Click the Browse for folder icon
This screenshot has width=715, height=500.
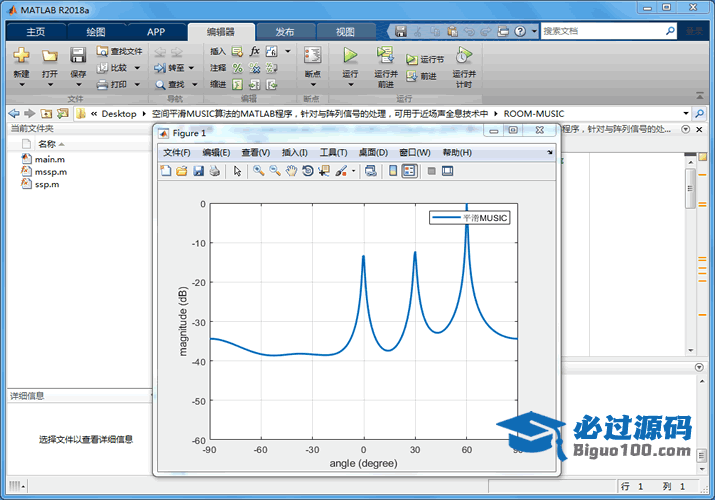tap(62, 113)
